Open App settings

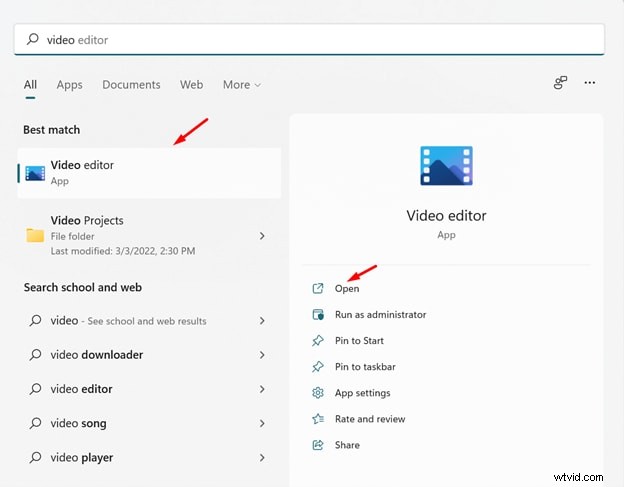pos(363,393)
